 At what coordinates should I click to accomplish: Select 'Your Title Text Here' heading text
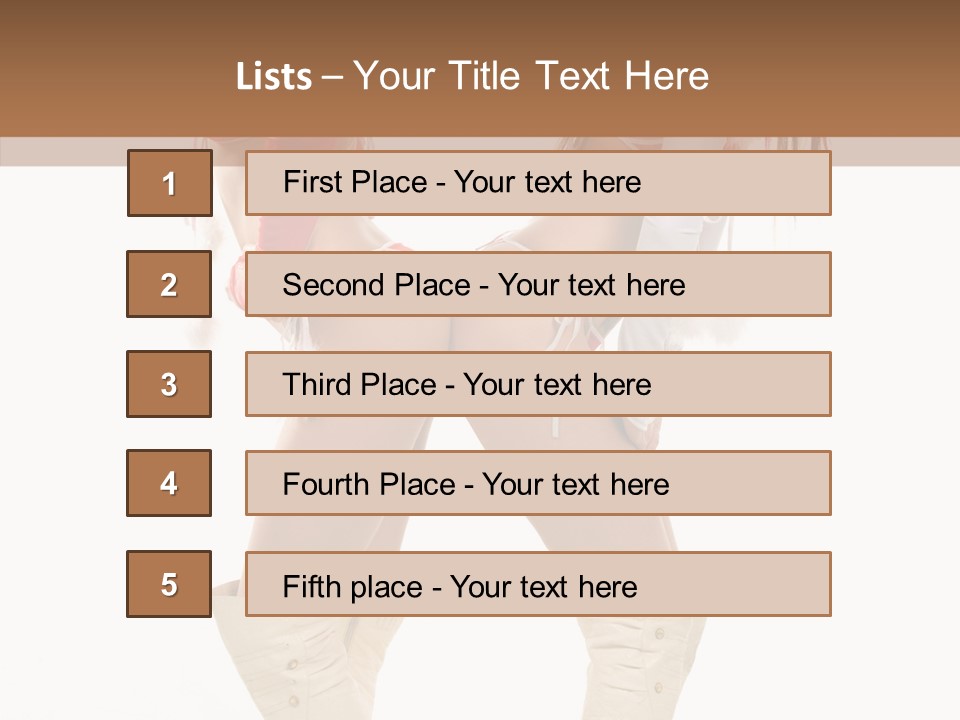(x=531, y=76)
